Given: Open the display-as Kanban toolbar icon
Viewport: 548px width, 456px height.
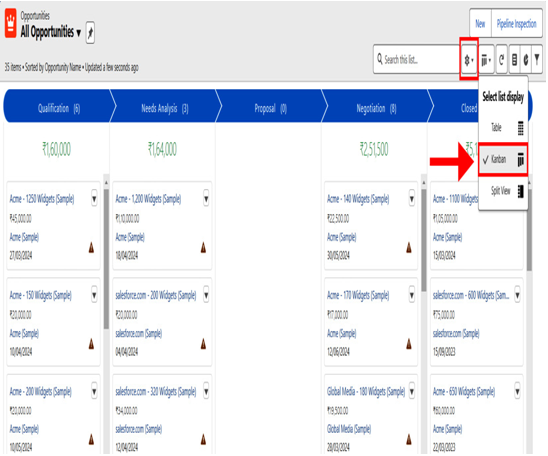Looking at the screenshot, I should (x=486, y=60).
